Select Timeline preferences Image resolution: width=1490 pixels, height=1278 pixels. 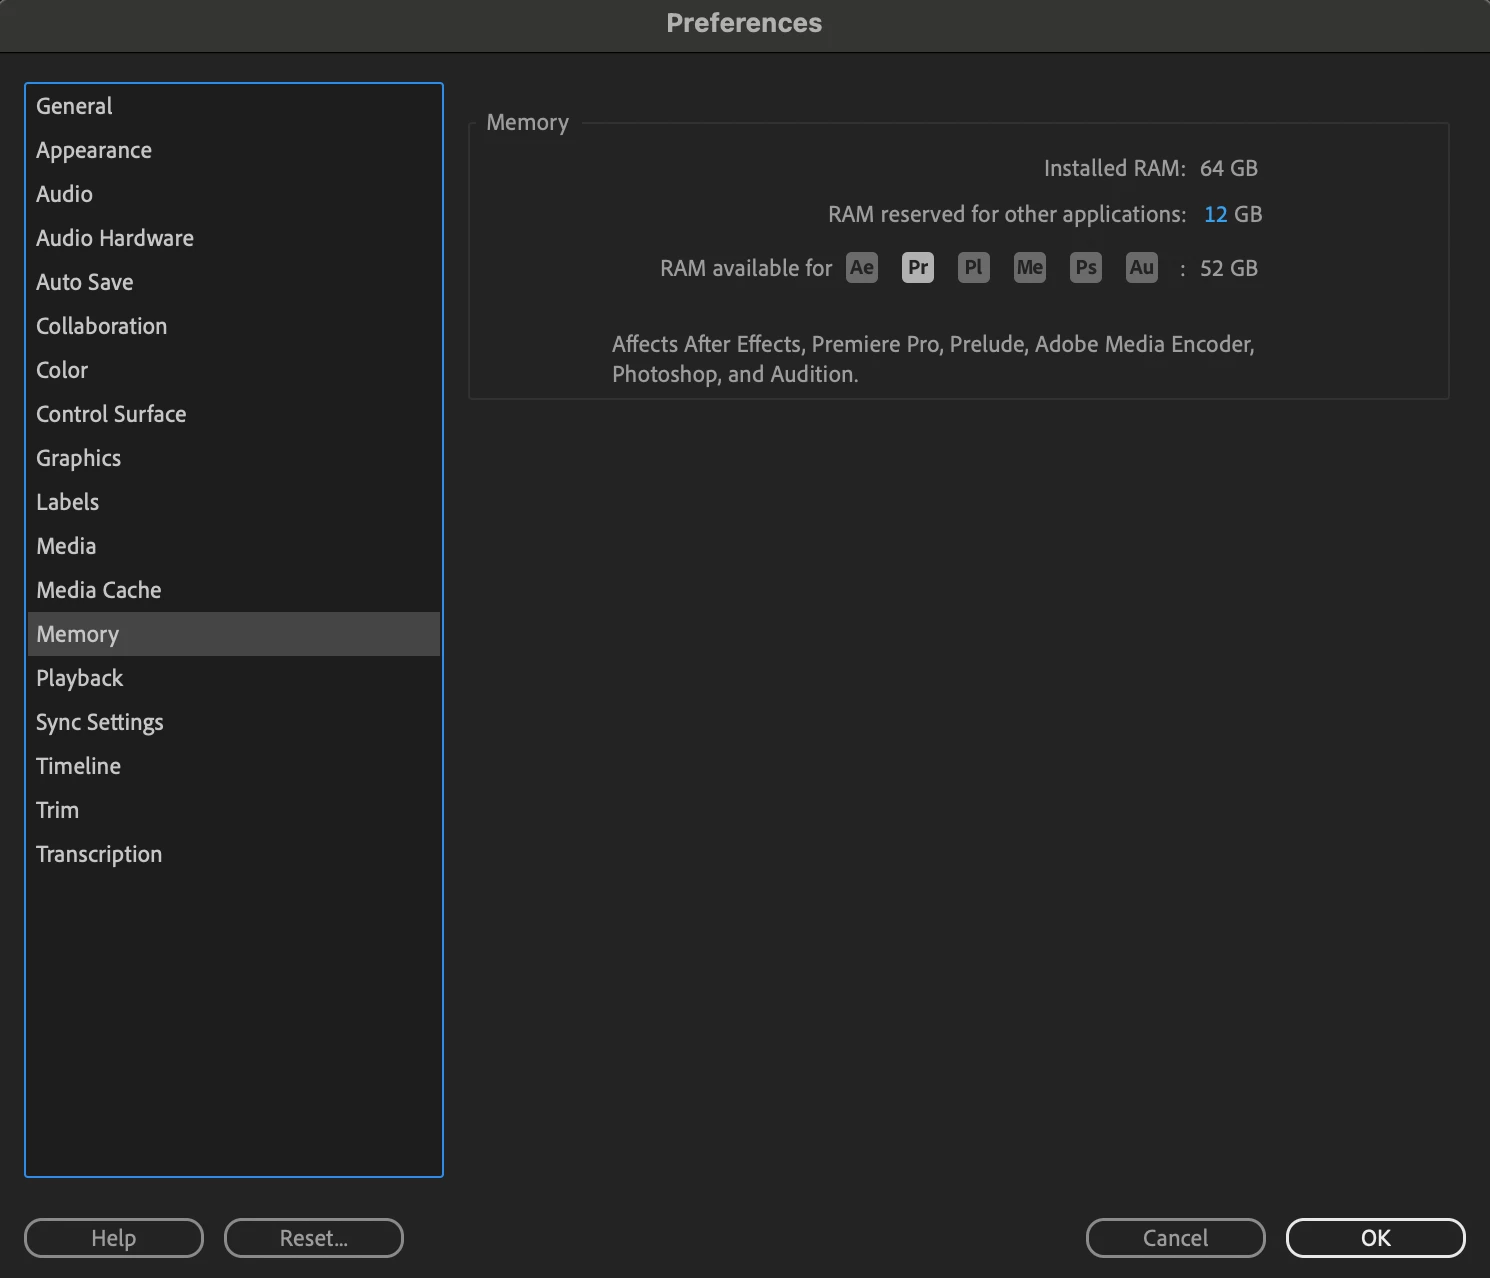tap(234, 766)
